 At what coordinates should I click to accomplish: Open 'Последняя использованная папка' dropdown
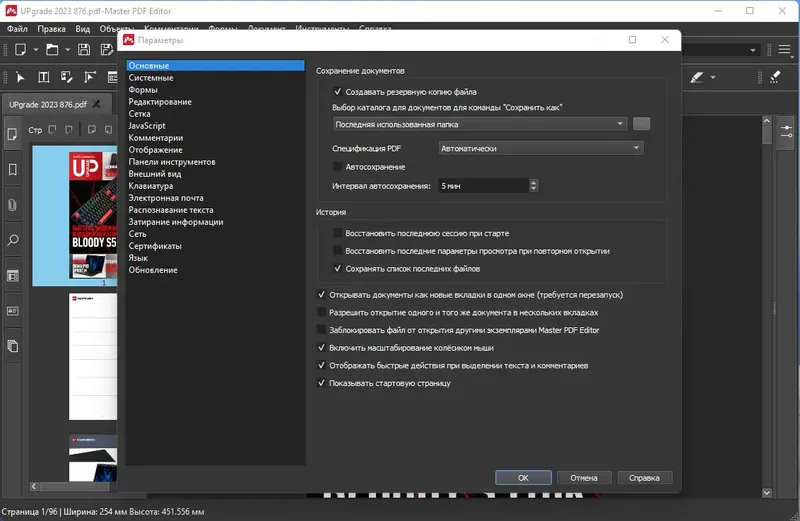click(480, 124)
